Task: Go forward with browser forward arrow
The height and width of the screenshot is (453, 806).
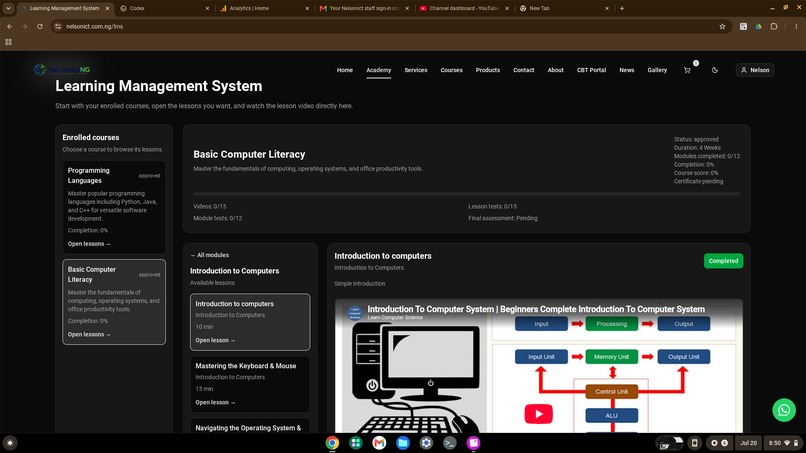Action: click(x=24, y=26)
